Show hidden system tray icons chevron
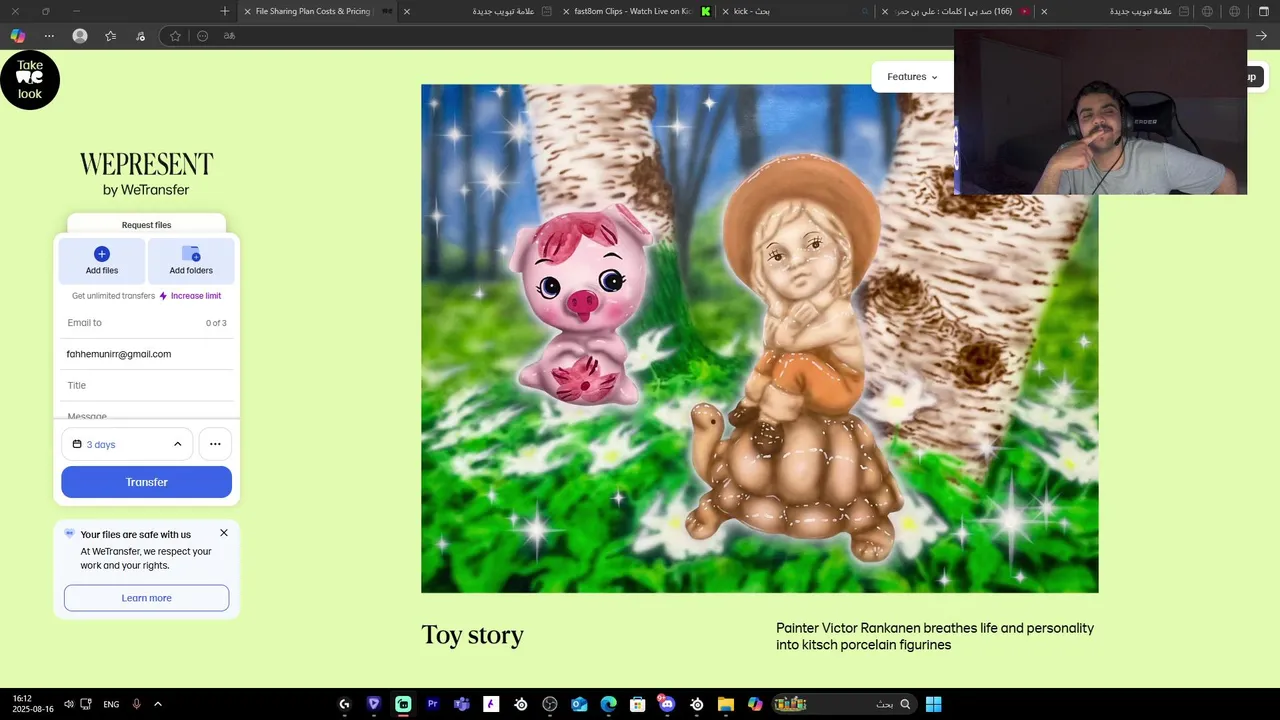Screen dimensions: 1280x720 click(x=157, y=704)
